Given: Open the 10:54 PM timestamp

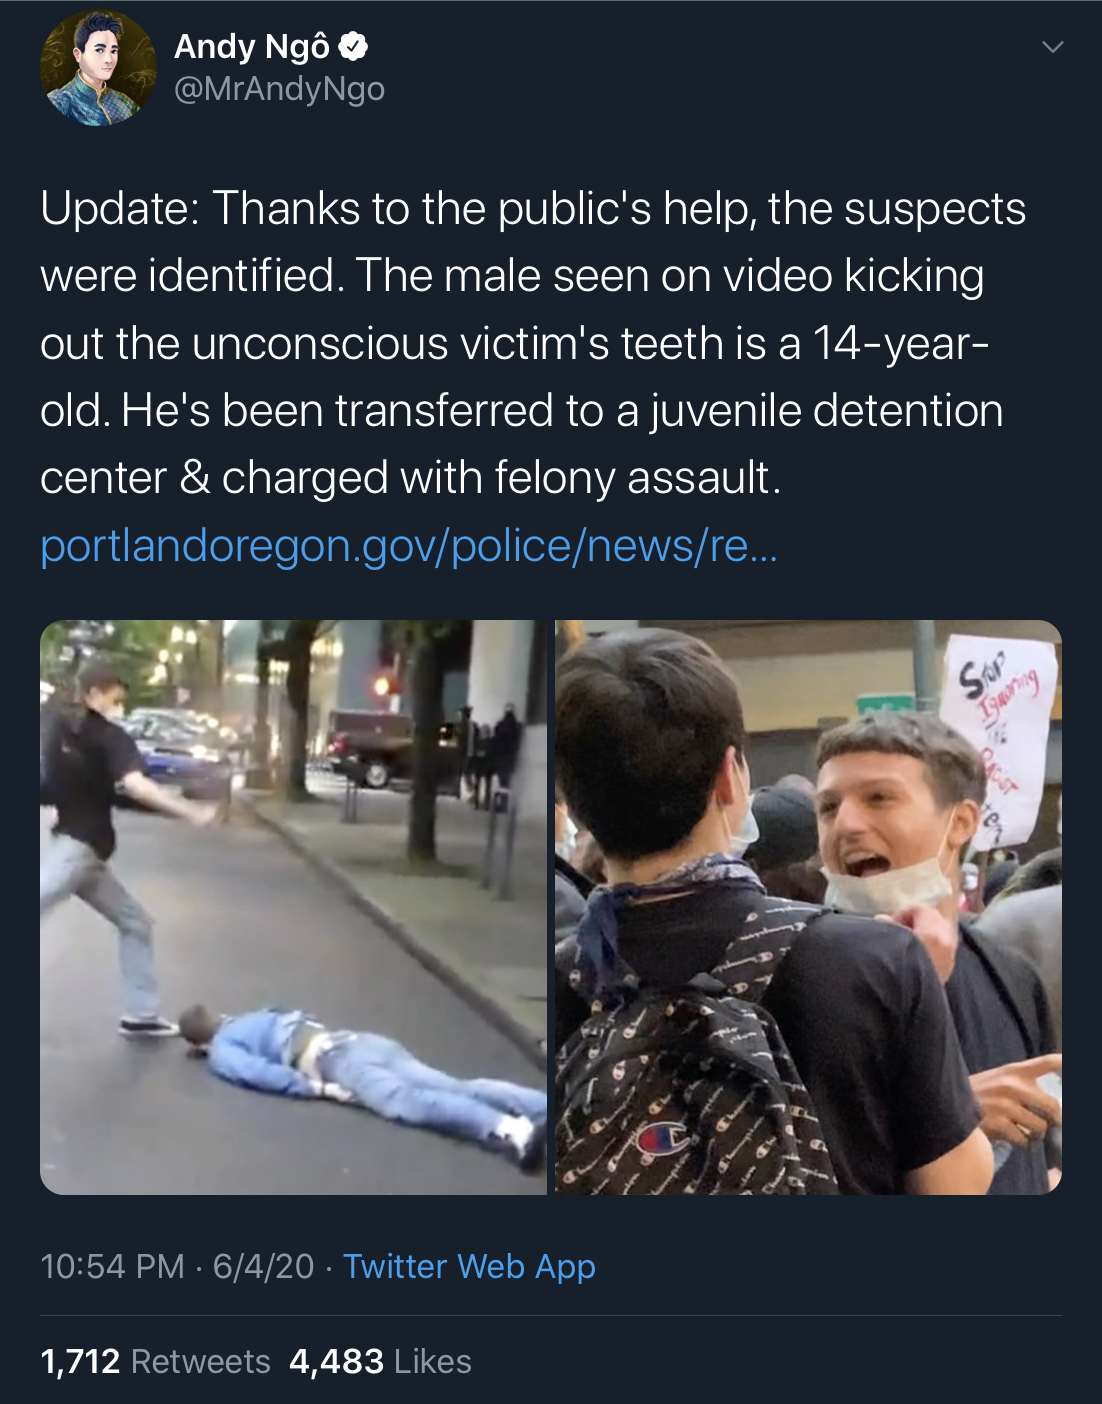Looking at the screenshot, I should click(112, 1266).
